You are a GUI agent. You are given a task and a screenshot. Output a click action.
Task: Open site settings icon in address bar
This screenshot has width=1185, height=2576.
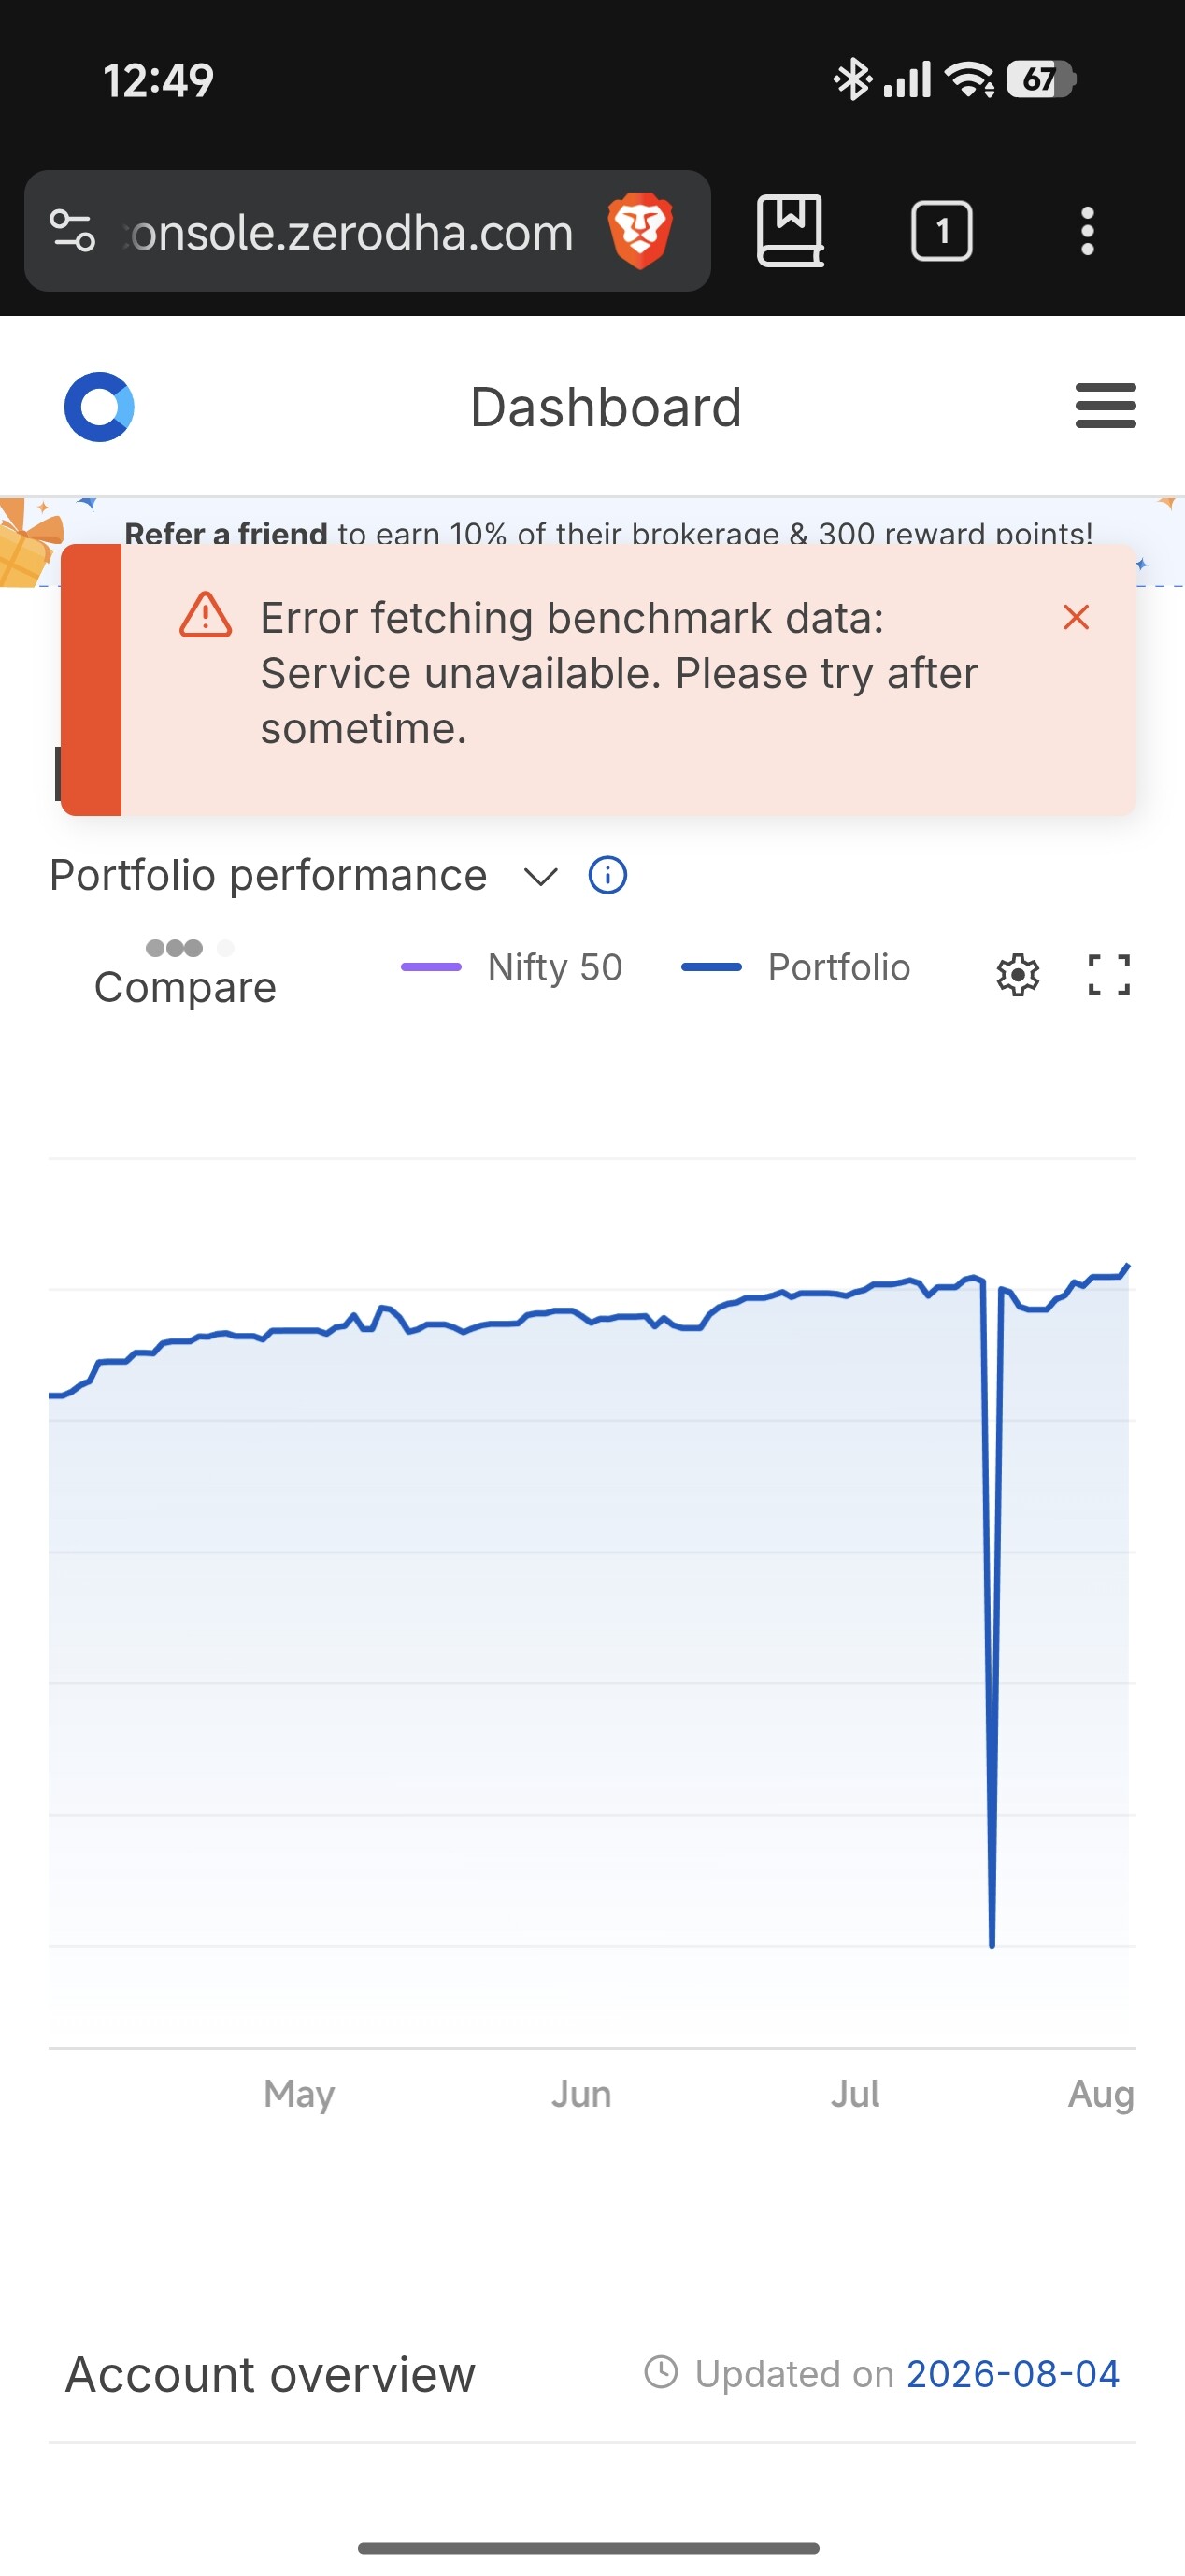72,231
